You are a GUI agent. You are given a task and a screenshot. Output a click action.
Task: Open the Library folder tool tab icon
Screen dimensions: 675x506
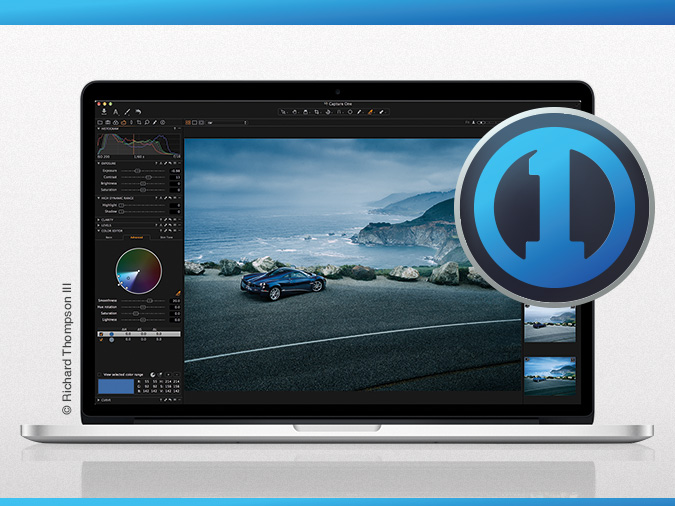[x=100, y=122]
